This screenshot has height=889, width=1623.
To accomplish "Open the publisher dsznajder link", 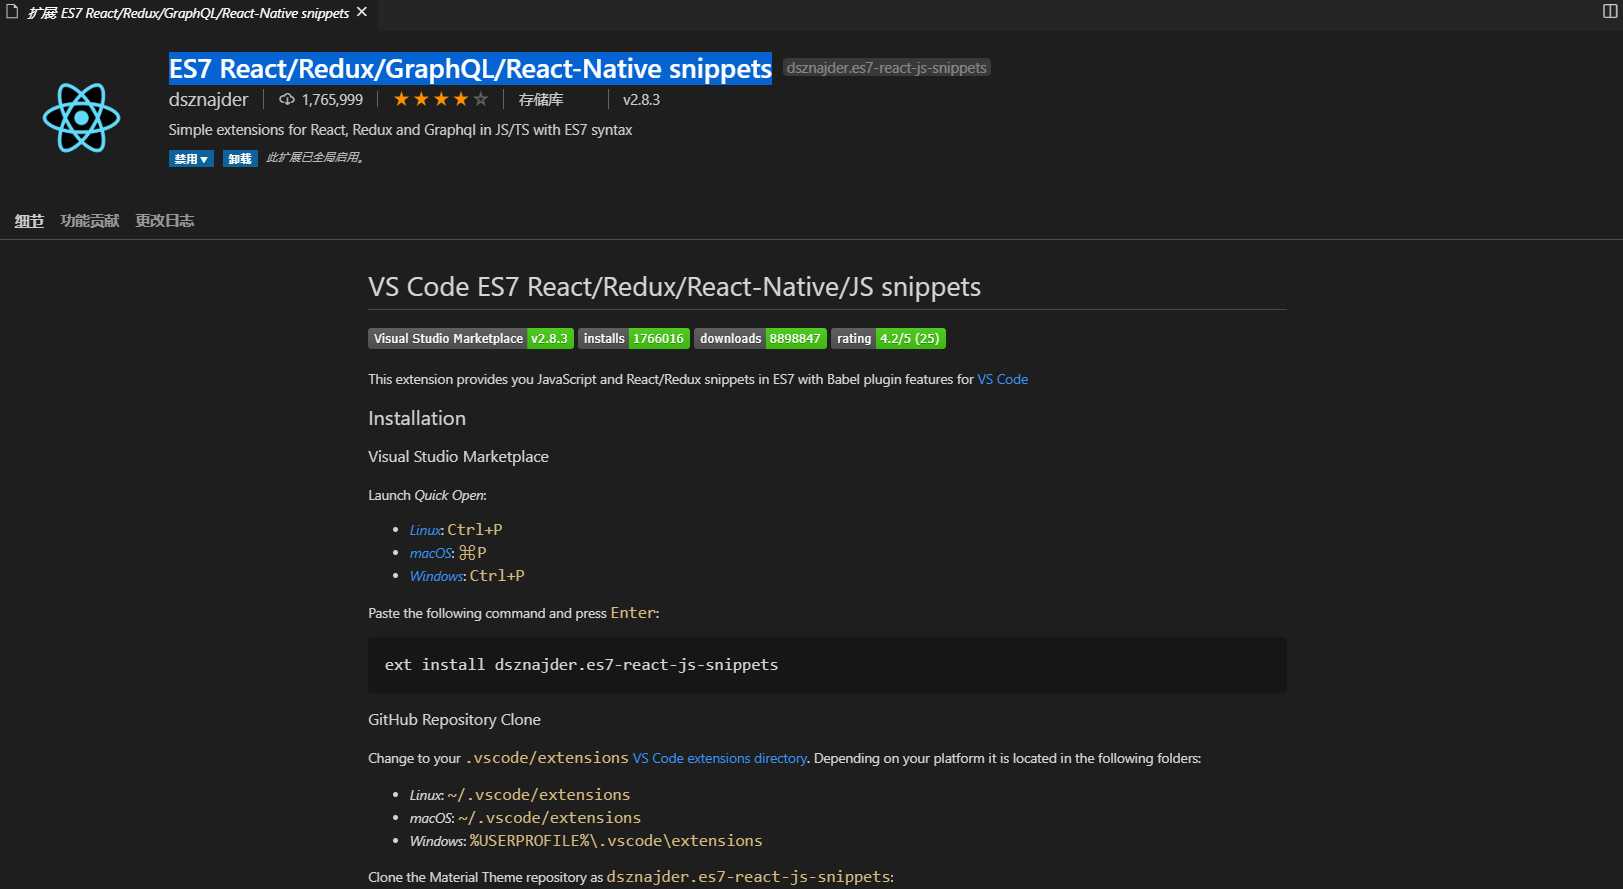I will tap(208, 99).
